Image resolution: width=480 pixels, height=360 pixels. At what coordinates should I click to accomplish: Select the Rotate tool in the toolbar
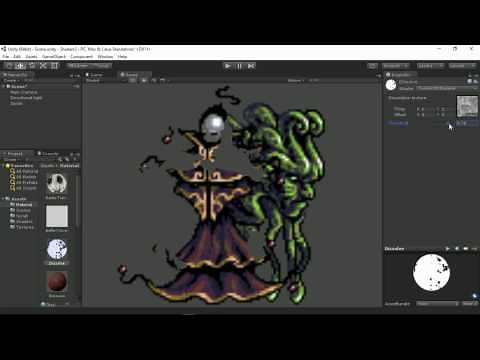(32, 66)
